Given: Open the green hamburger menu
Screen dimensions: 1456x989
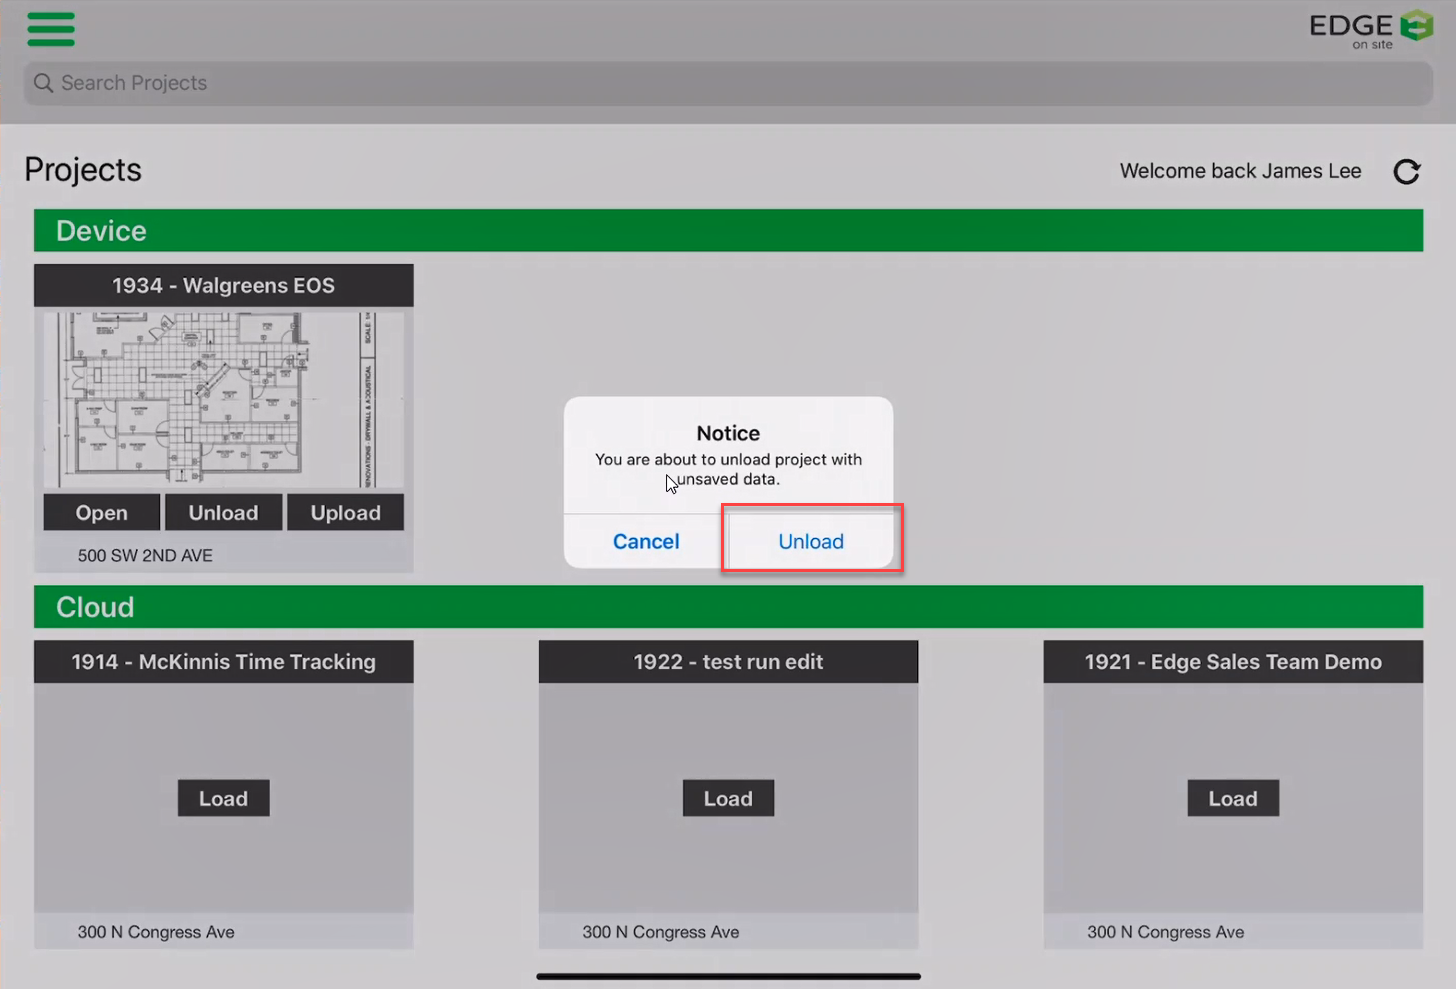Looking at the screenshot, I should [51, 29].
